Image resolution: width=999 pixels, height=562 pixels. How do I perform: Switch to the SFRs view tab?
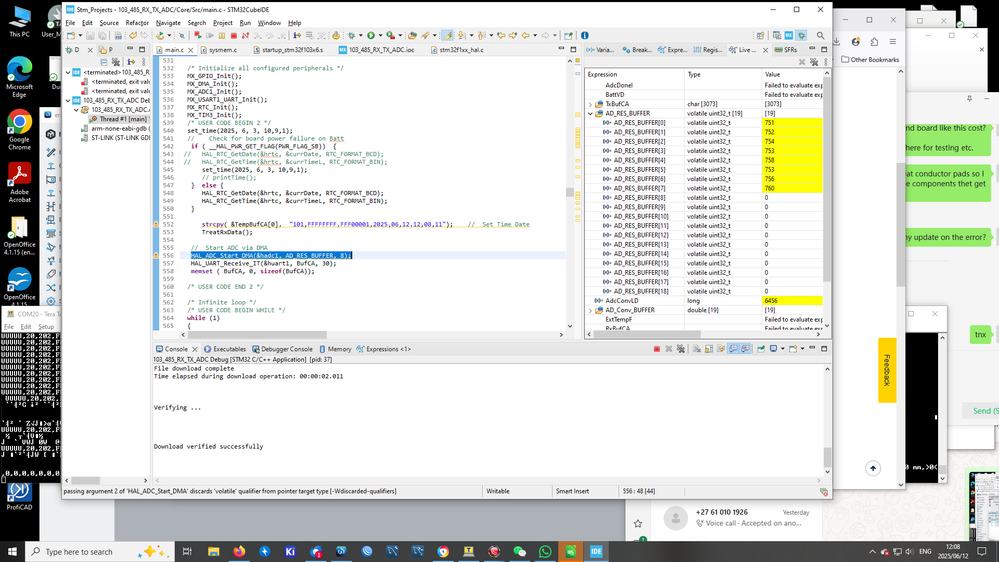786,50
